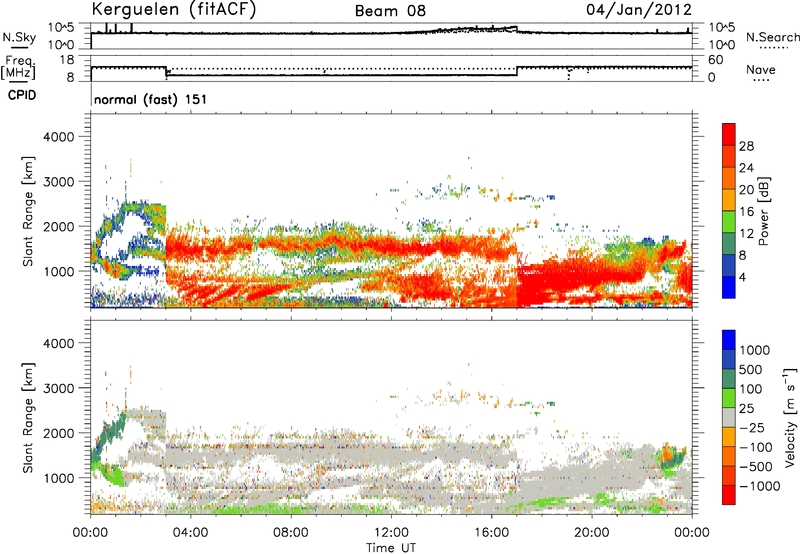This screenshot has width=800, height=554.
Task: Click the Velocity colorbar red segment at bottom
Action: (x=729, y=495)
